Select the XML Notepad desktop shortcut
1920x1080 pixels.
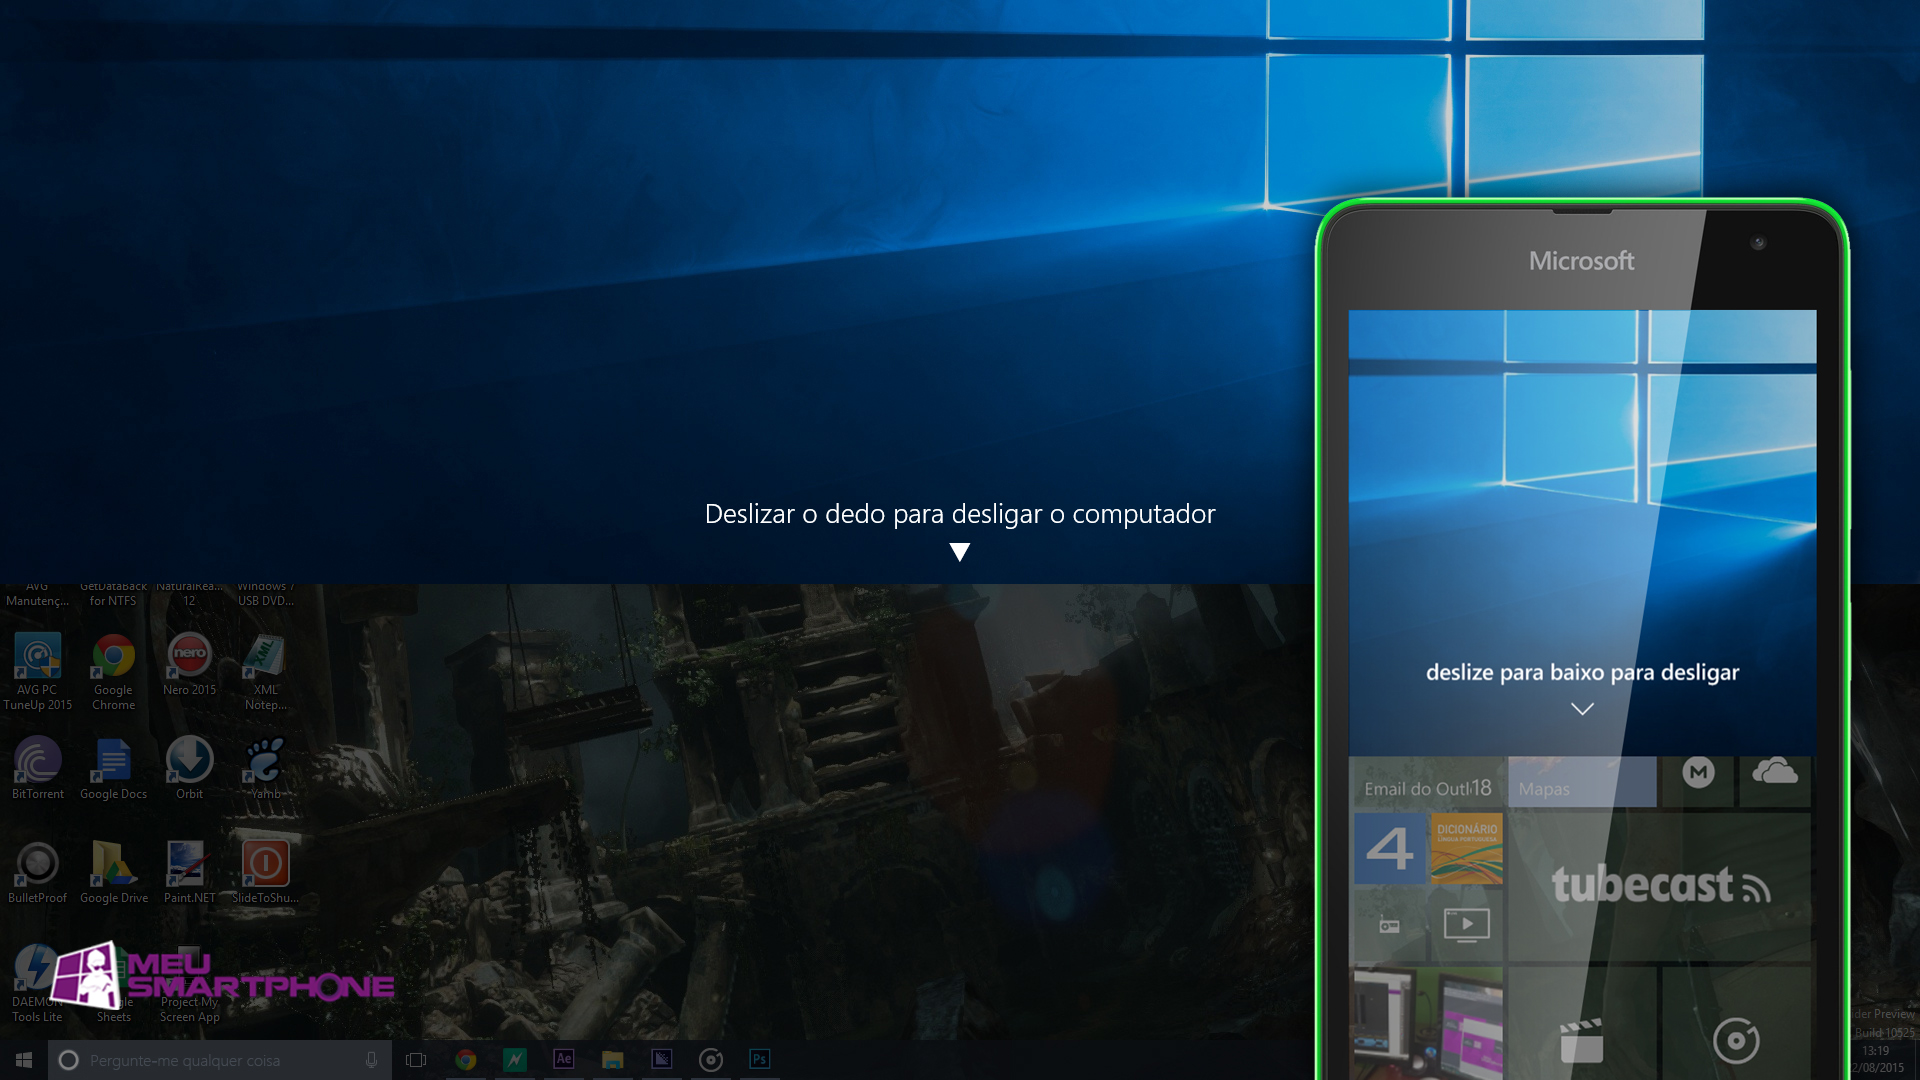pyautogui.click(x=265, y=671)
